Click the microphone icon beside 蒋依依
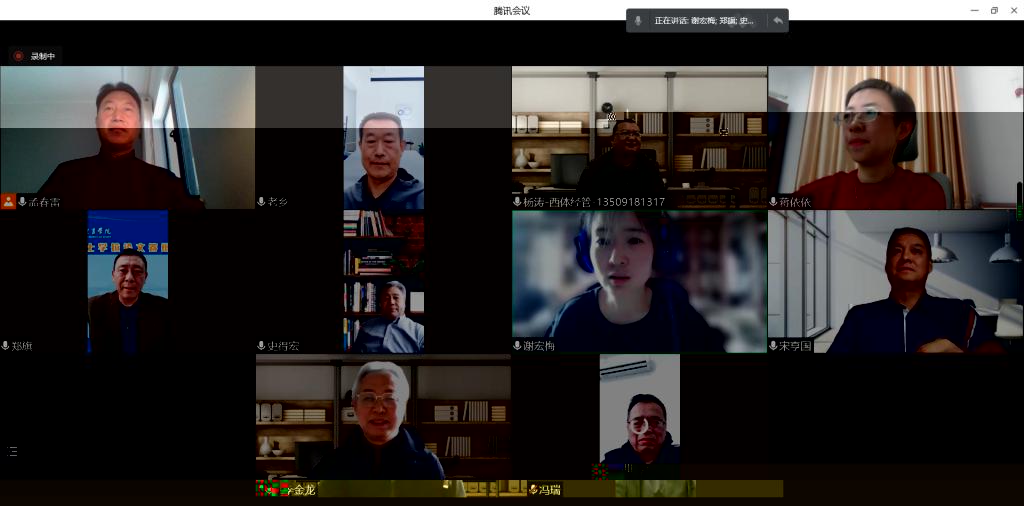1024x506 pixels. tap(774, 202)
